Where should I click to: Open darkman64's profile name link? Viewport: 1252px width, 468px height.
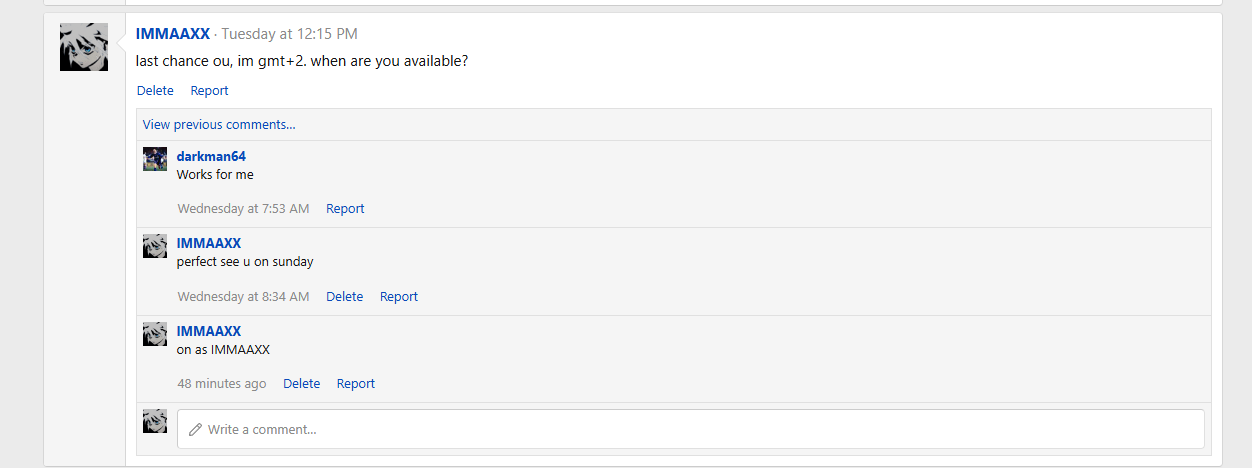click(211, 156)
